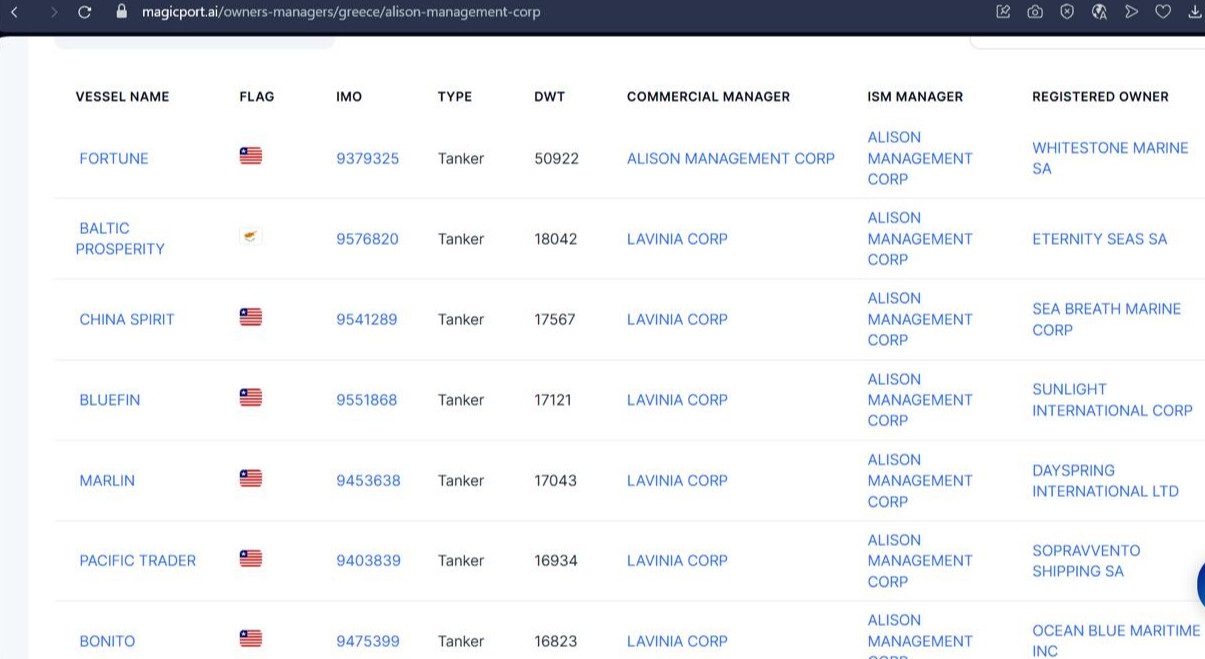This screenshot has height=659, width=1205.
Task: Open the BLUEFIN vessel link
Action: (110, 400)
